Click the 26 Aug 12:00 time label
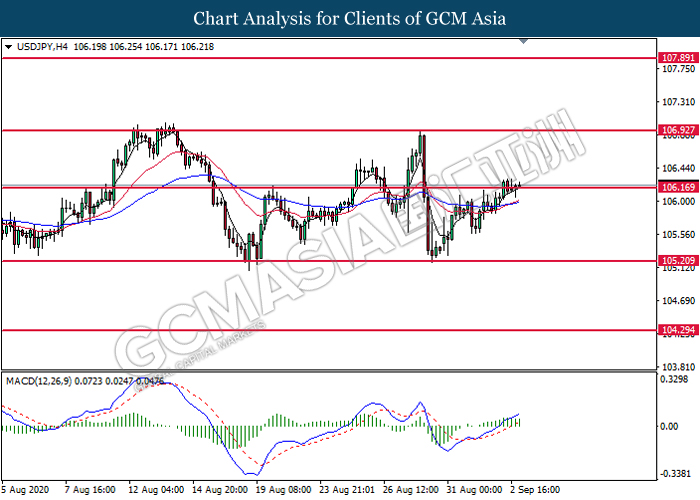 [x=411, y=490]
